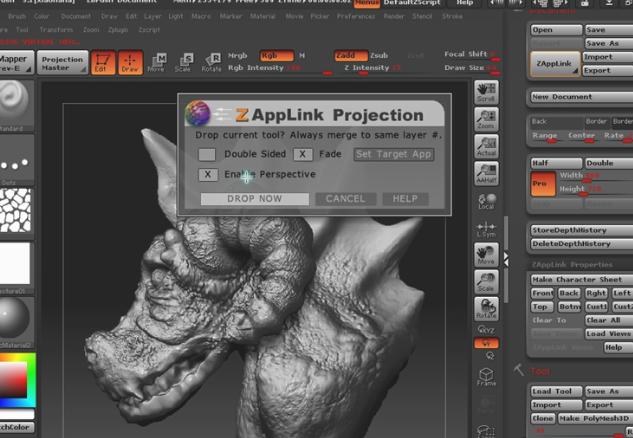
Task: Open the alpha texture thumbnail
Action: tap(14, 211)
